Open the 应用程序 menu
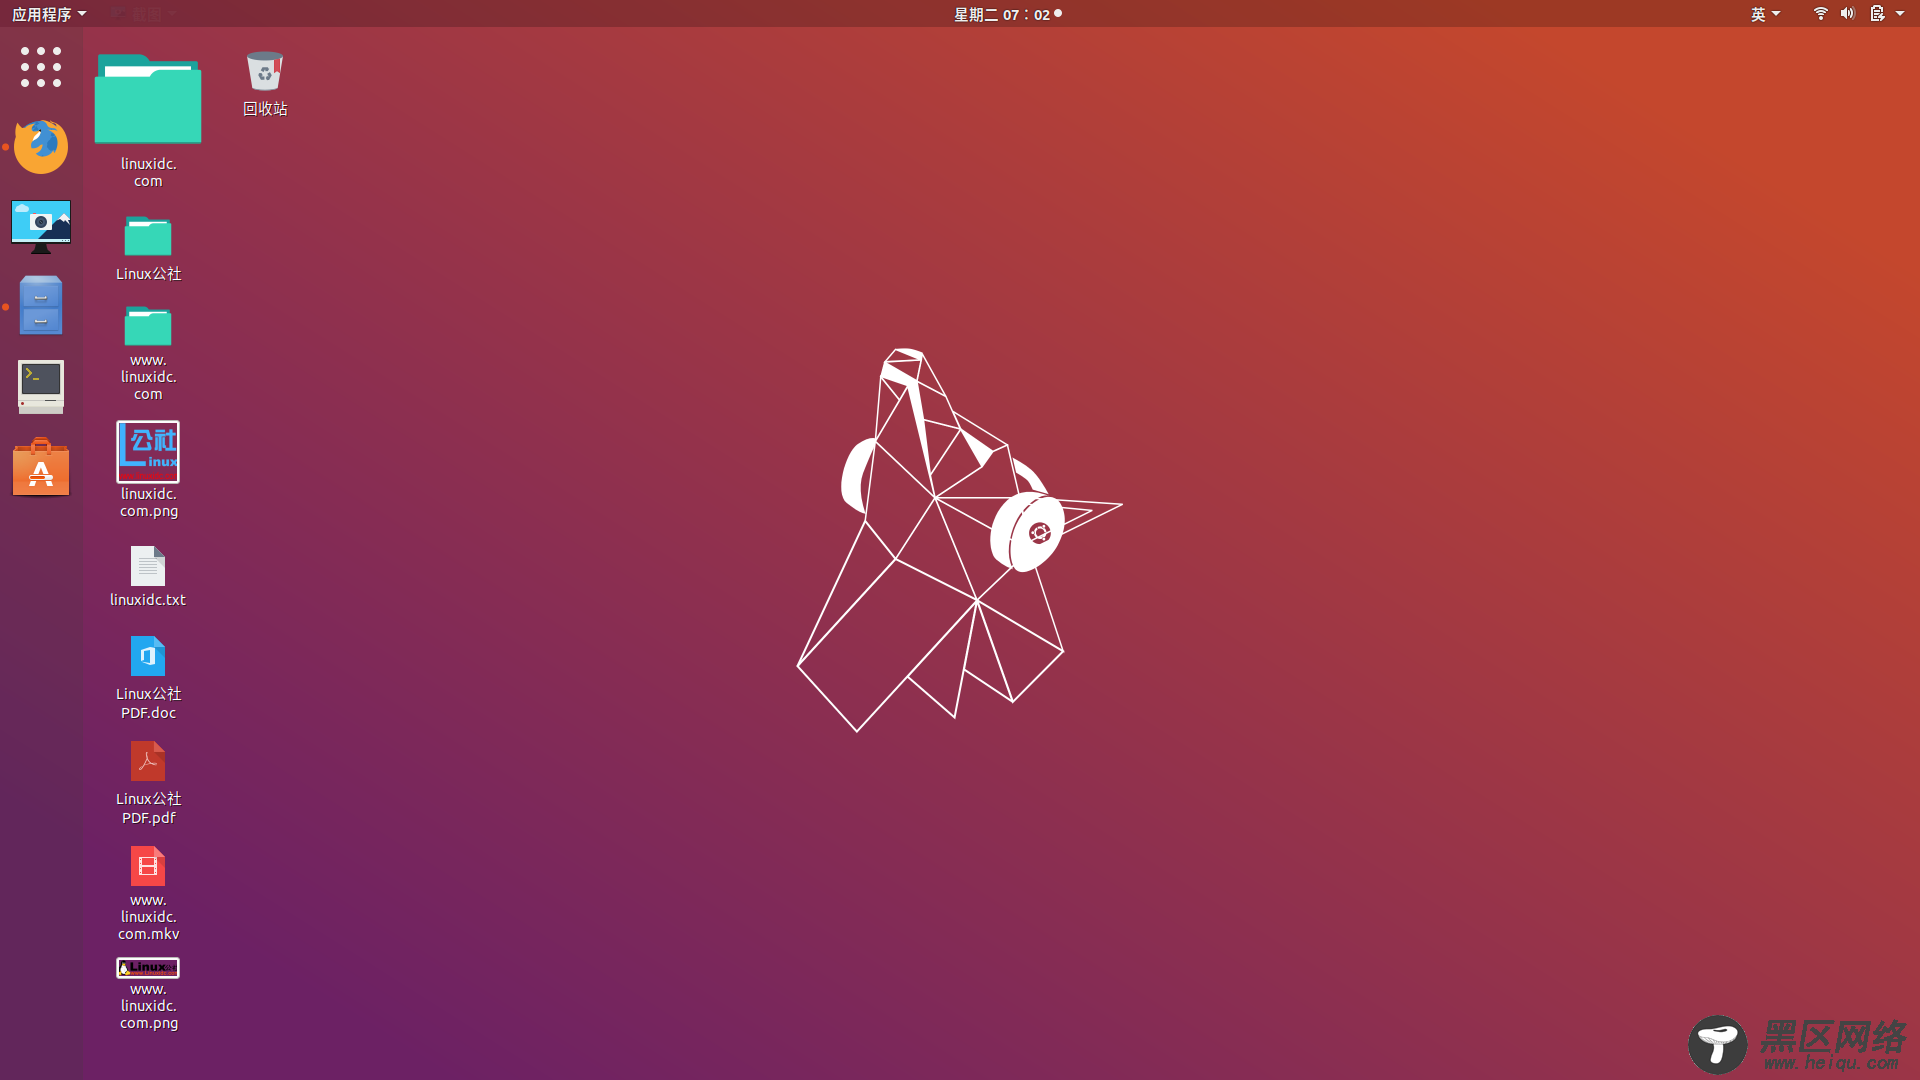 coord(49,14)
